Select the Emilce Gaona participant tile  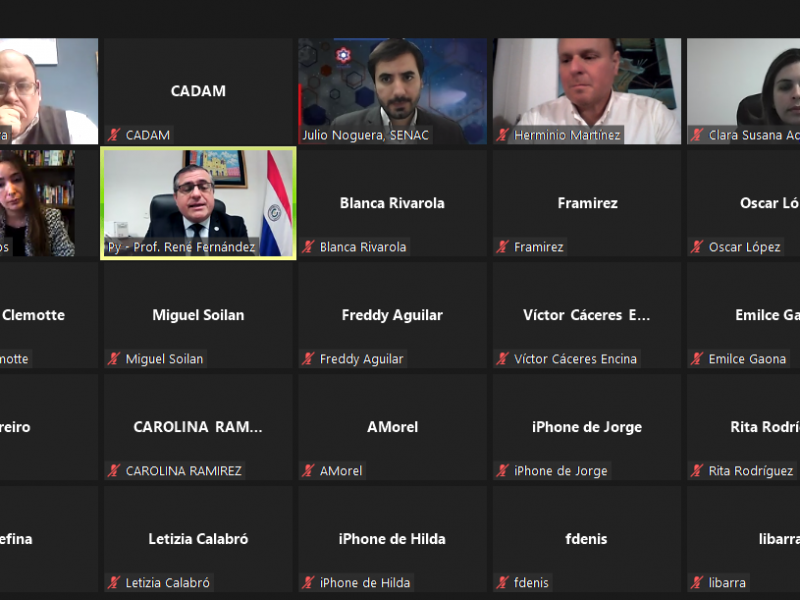pos(743,315)
